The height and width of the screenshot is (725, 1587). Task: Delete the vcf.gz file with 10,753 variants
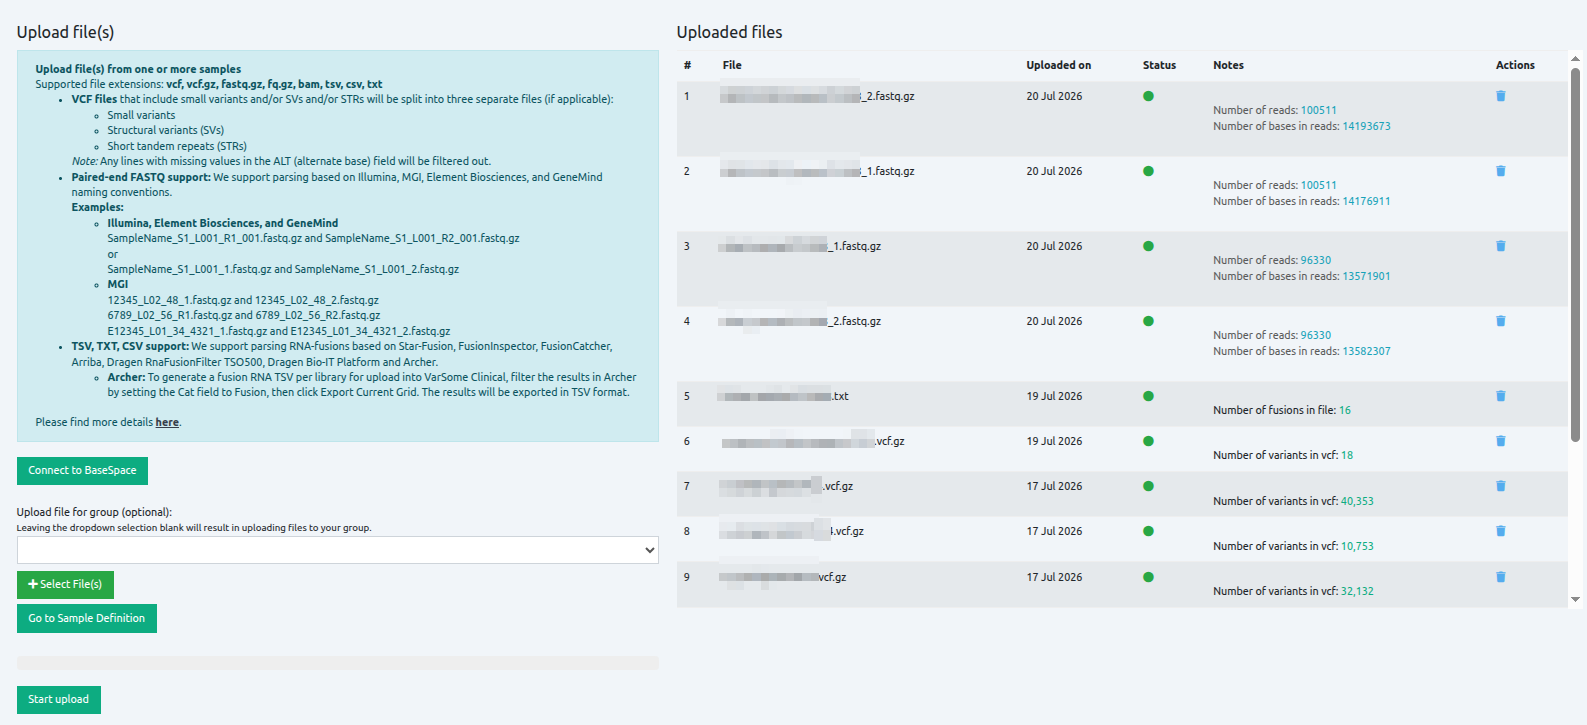point(1500,531)
